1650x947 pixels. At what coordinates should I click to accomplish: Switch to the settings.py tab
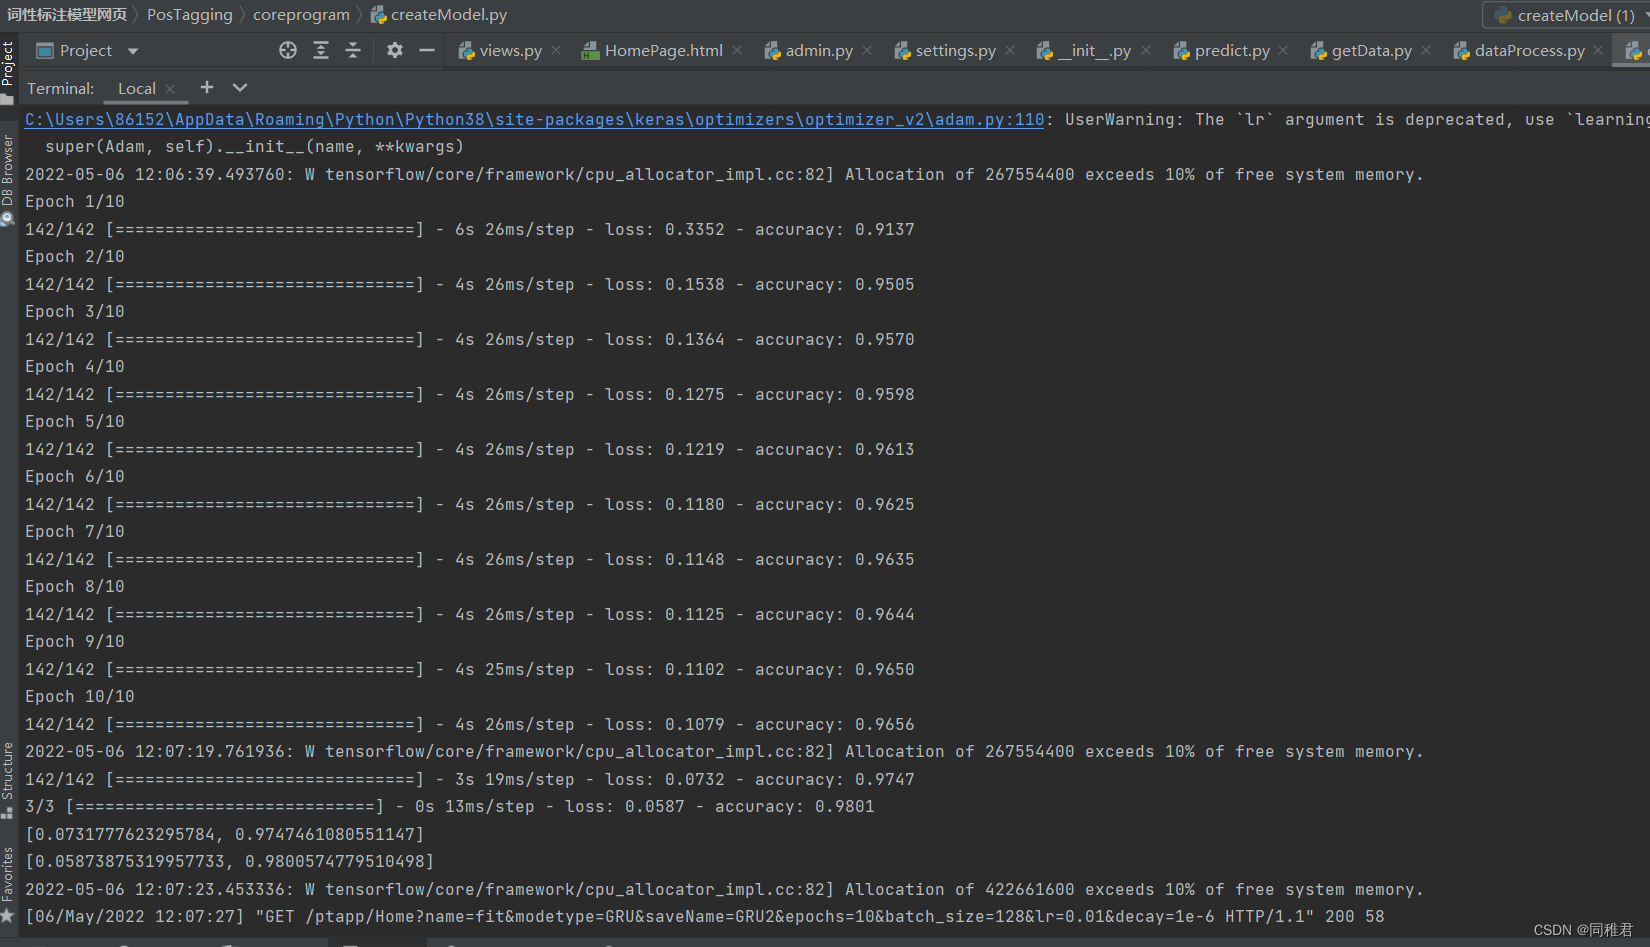coord(945,50)
